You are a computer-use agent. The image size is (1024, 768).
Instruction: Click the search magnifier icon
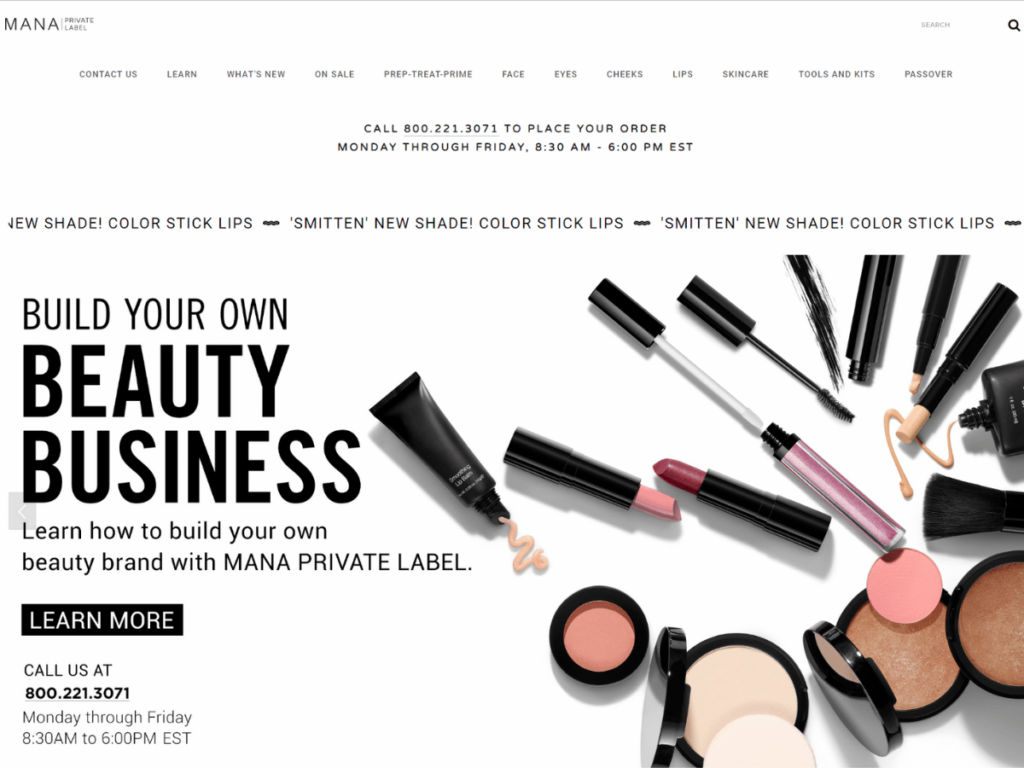1014,25
